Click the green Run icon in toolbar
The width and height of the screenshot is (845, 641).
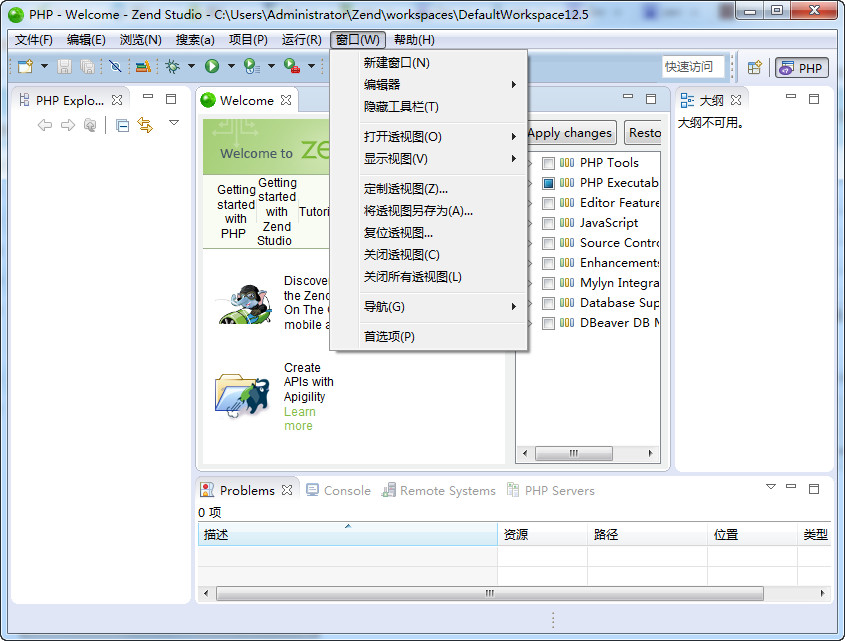pos(212,66)
